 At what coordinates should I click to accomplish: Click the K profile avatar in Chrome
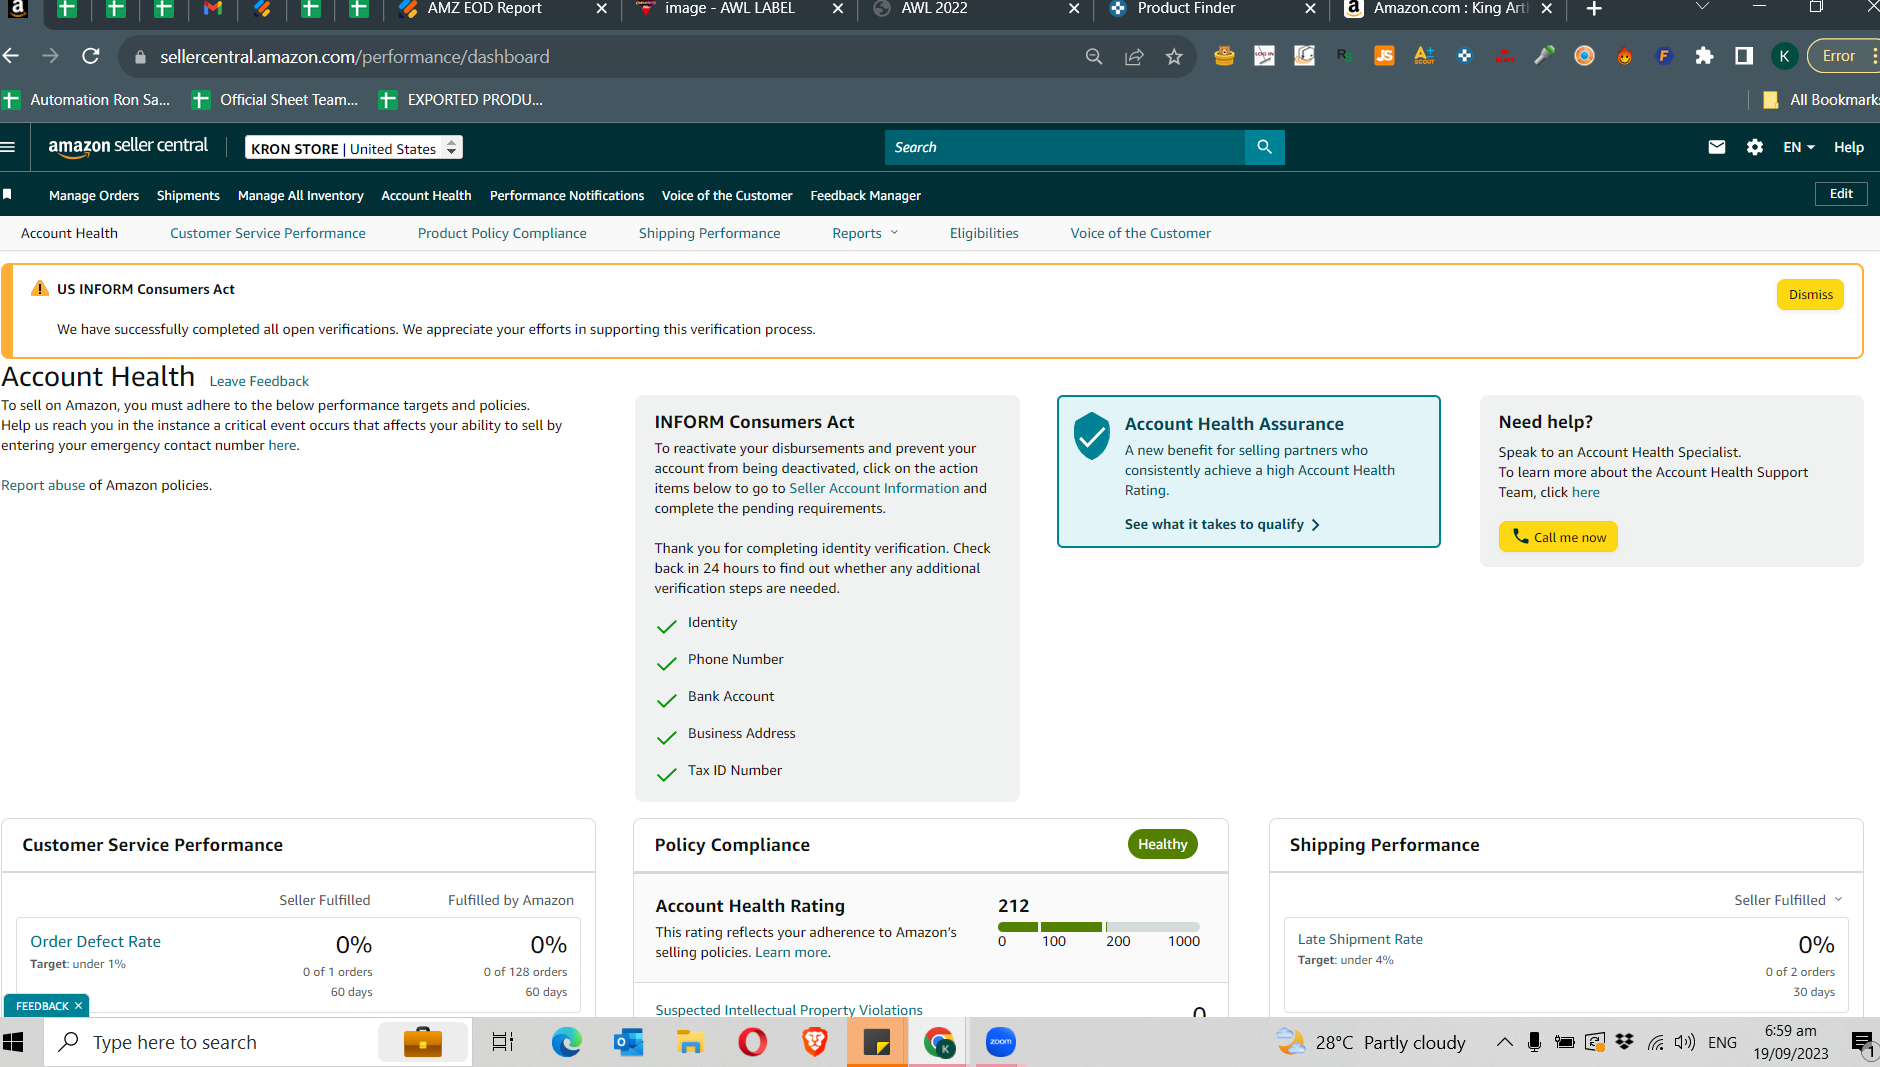[1784, 56]
